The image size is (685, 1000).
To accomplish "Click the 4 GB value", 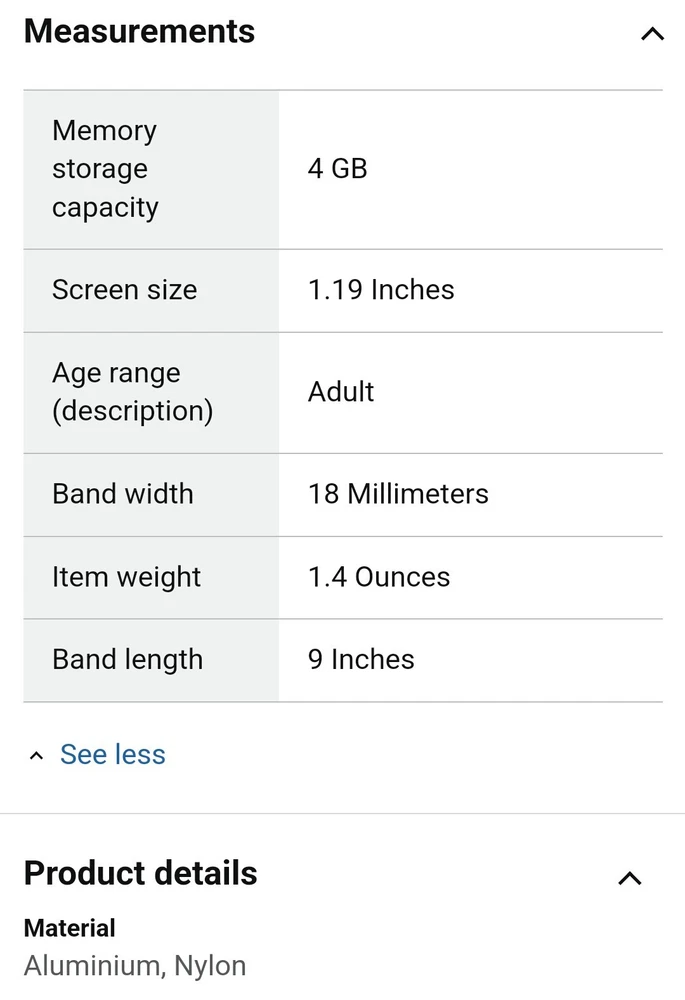I will (337, 169).
